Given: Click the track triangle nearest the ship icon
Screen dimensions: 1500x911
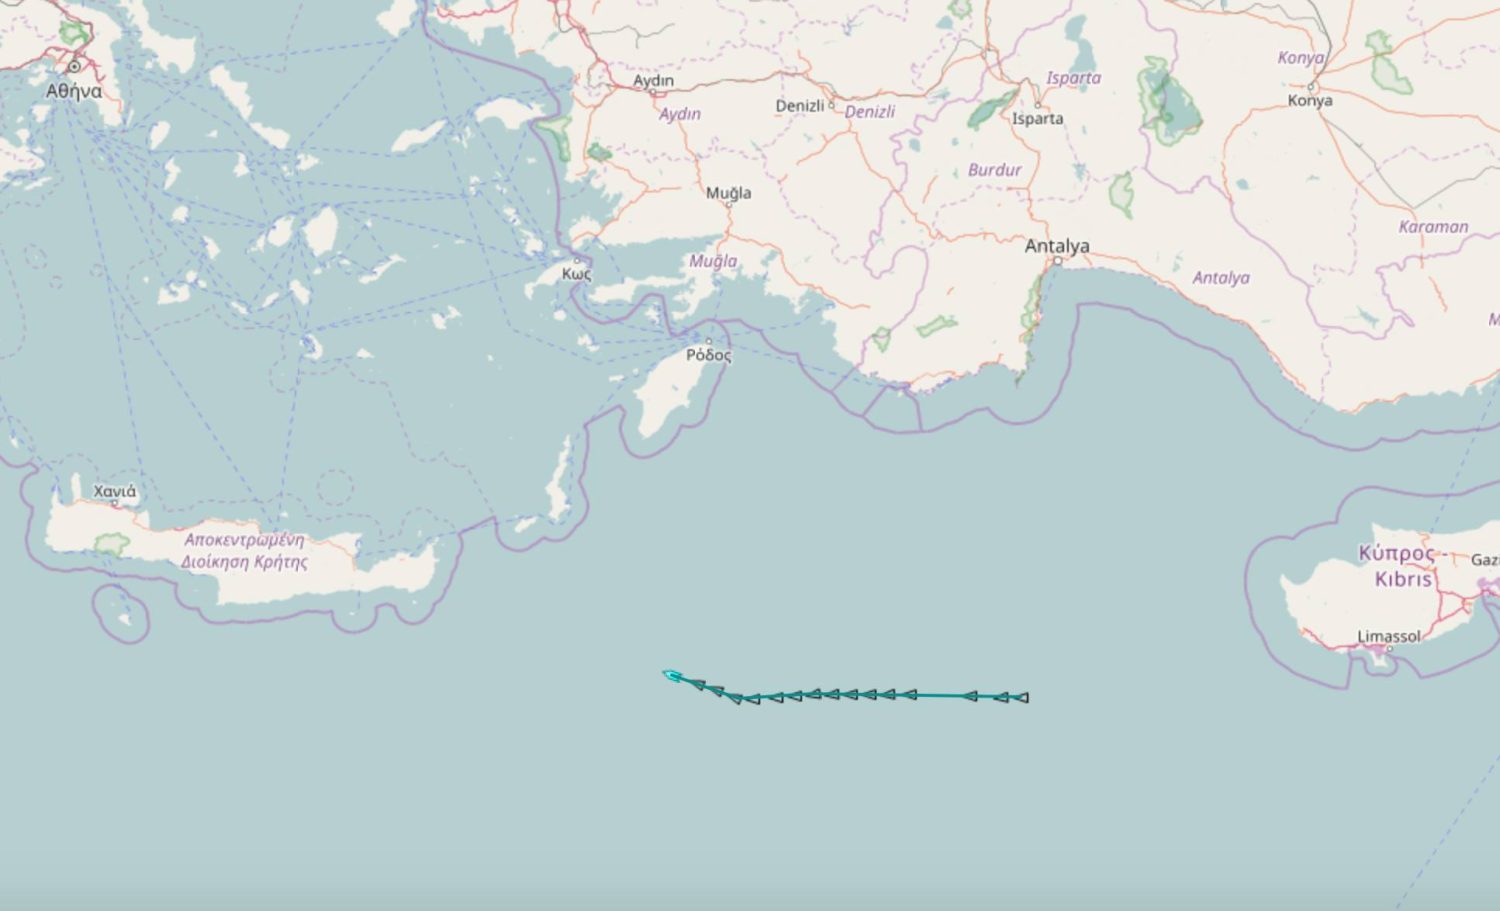Looking at the screenshot, I should point(696,684).
